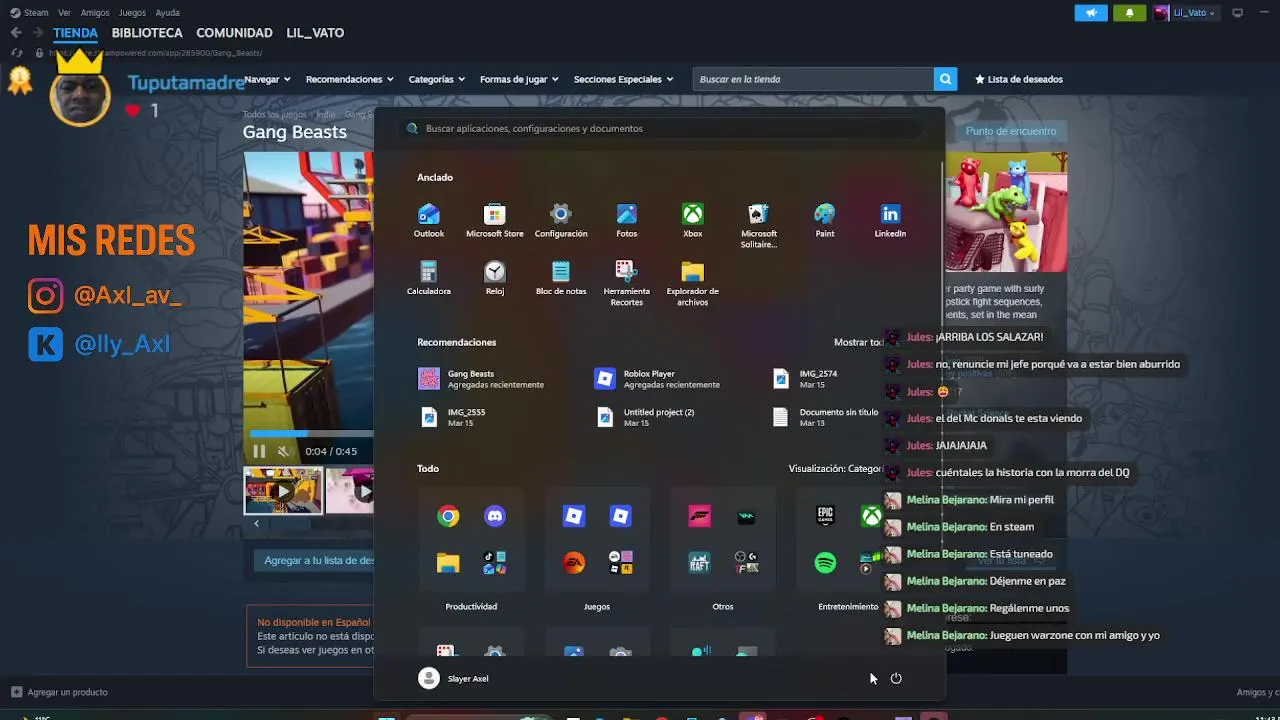This screenshot has width=1280, height=720.
Task: Click Start menu search field
Action: coord(660,128)
